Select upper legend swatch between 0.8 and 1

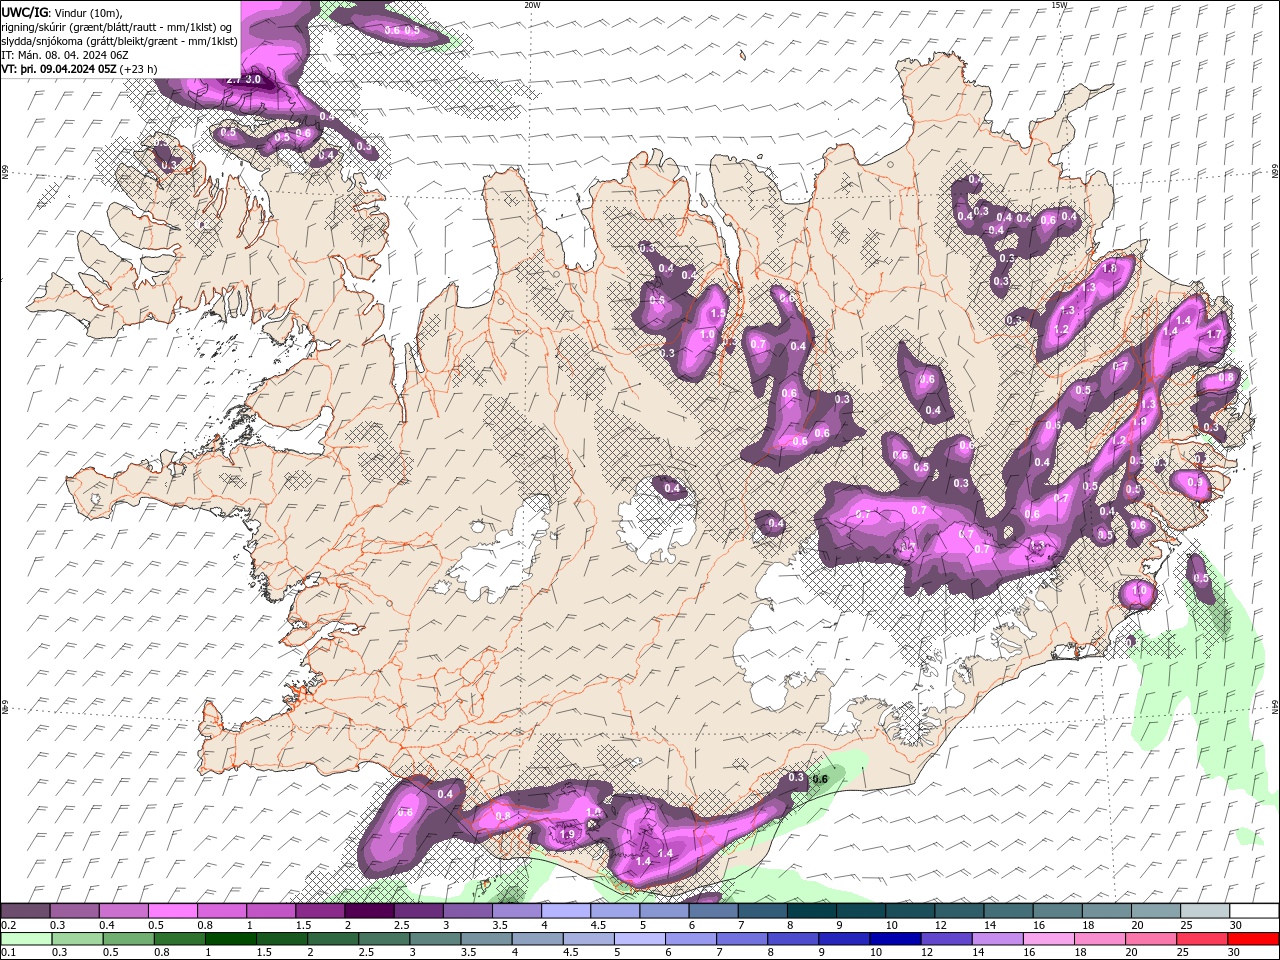(222, 911)
